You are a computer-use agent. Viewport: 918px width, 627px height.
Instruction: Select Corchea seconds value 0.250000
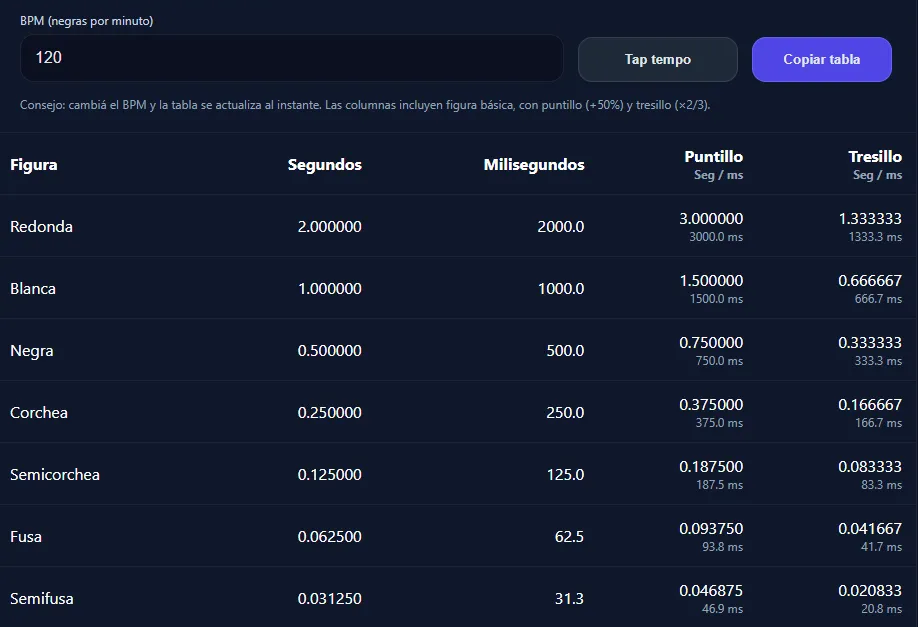pos(329,413)
